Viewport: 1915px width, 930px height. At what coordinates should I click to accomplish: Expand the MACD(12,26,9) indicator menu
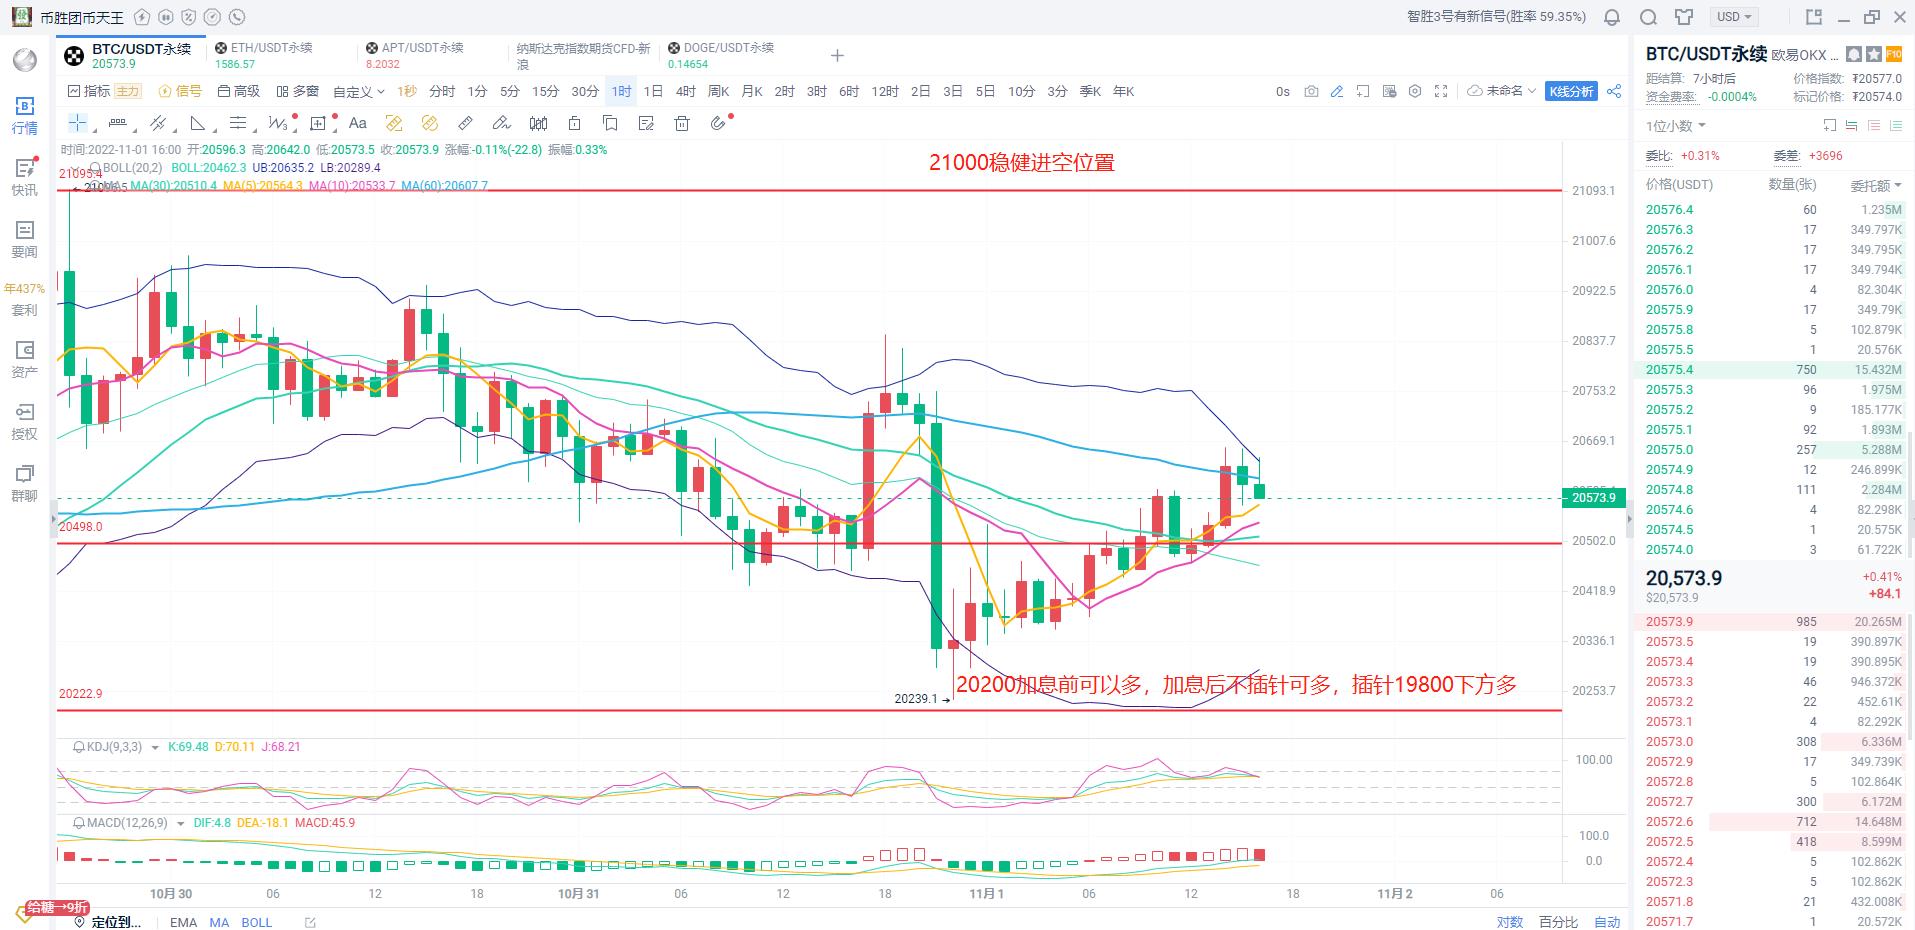click(180, 823)
